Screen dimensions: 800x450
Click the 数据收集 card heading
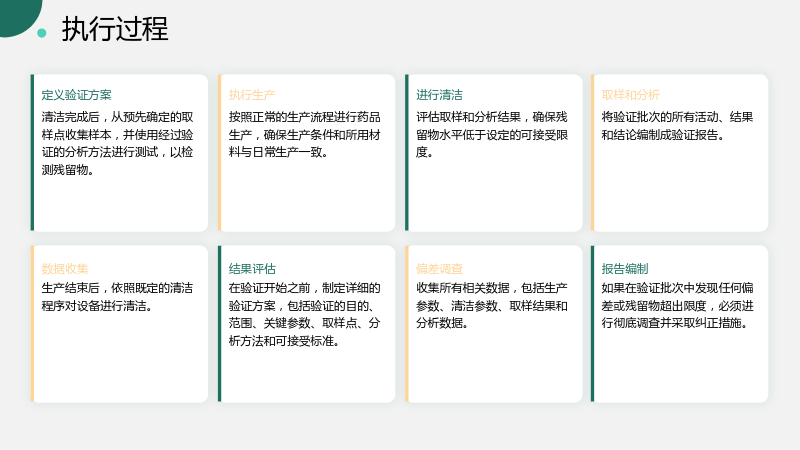pos(65,269)
